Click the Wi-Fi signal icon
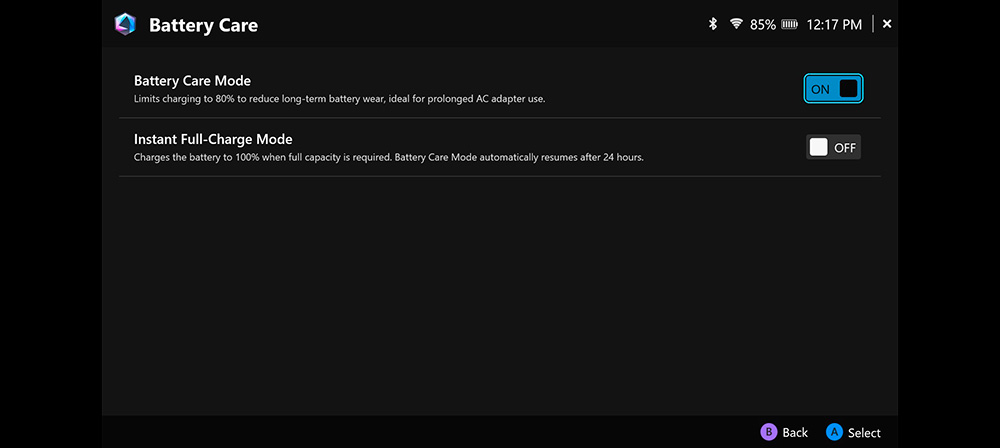 coord(736,24)
